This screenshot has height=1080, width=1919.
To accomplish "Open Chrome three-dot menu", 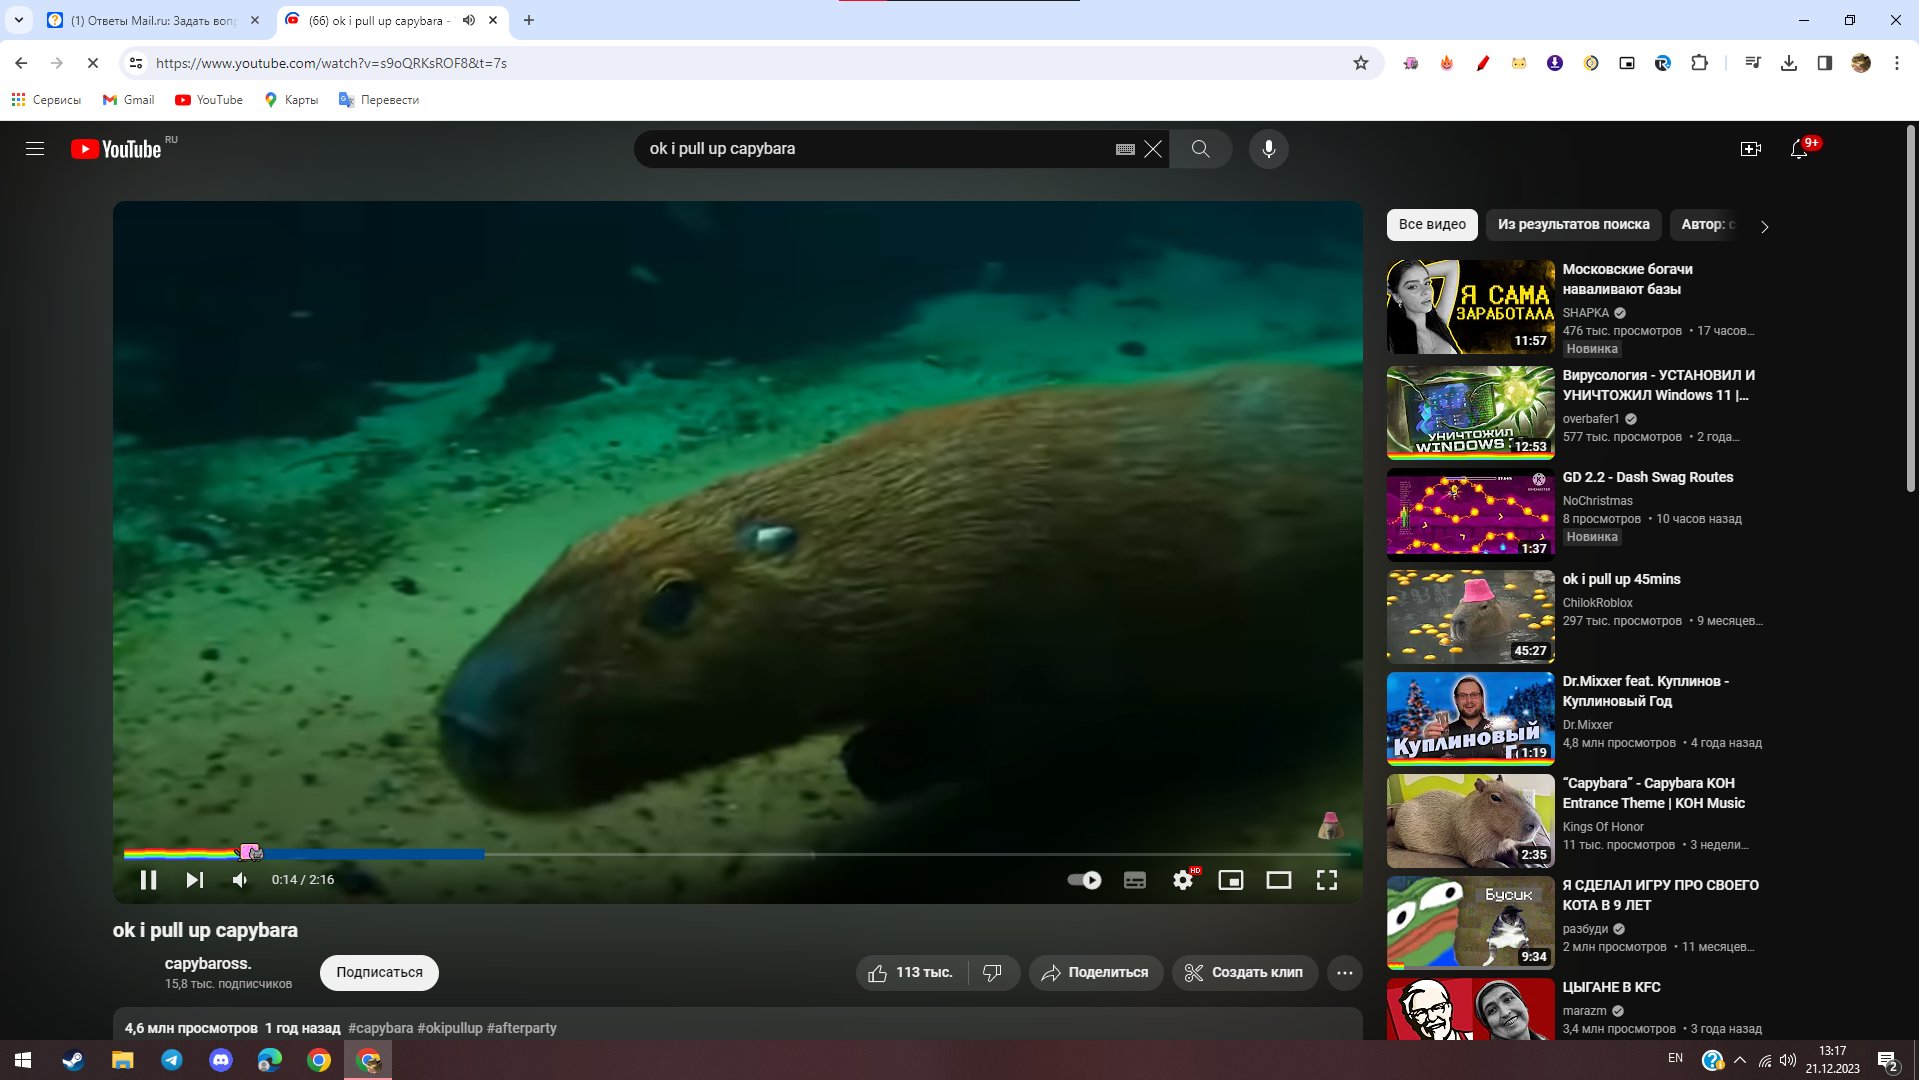I will tap(1897, 63).
